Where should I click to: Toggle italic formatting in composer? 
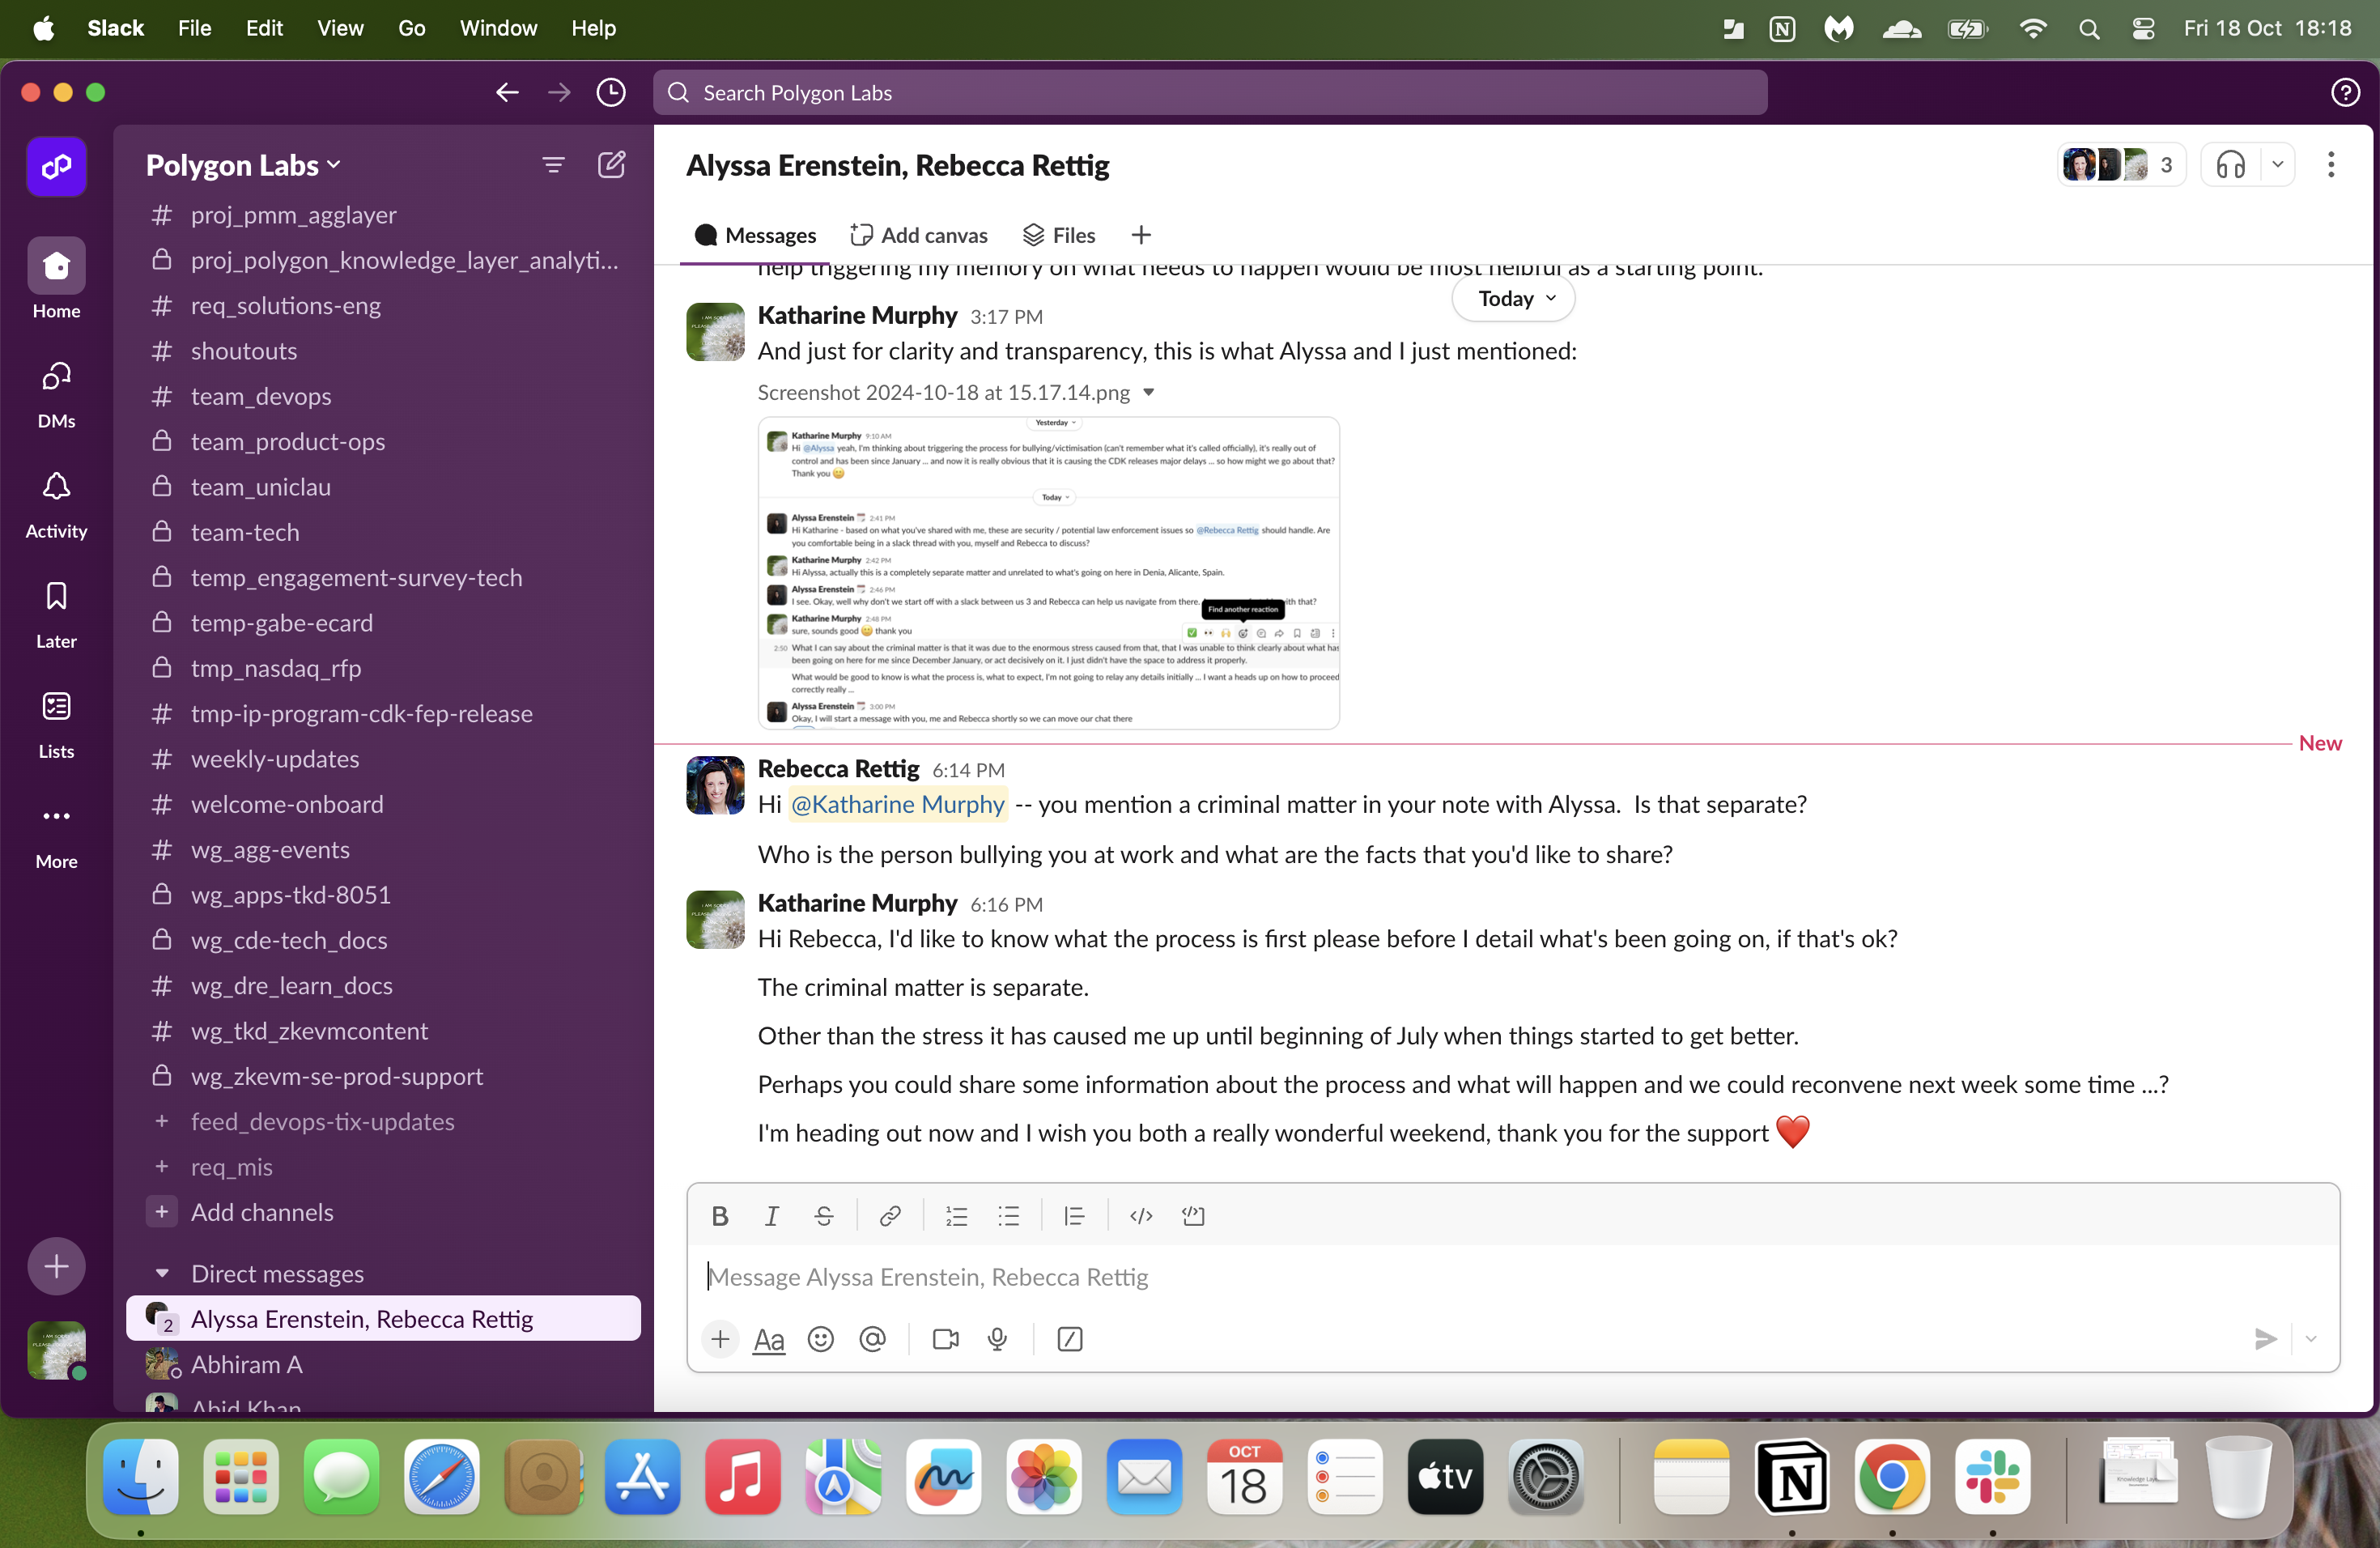coord(771,1215)
